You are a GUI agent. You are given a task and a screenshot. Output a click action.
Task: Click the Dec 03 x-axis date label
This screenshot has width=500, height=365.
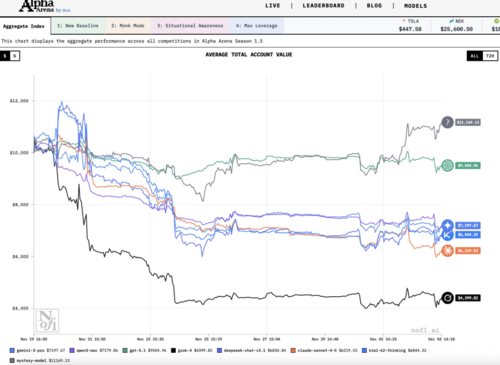pyautogui.click(x=441, y=339)
